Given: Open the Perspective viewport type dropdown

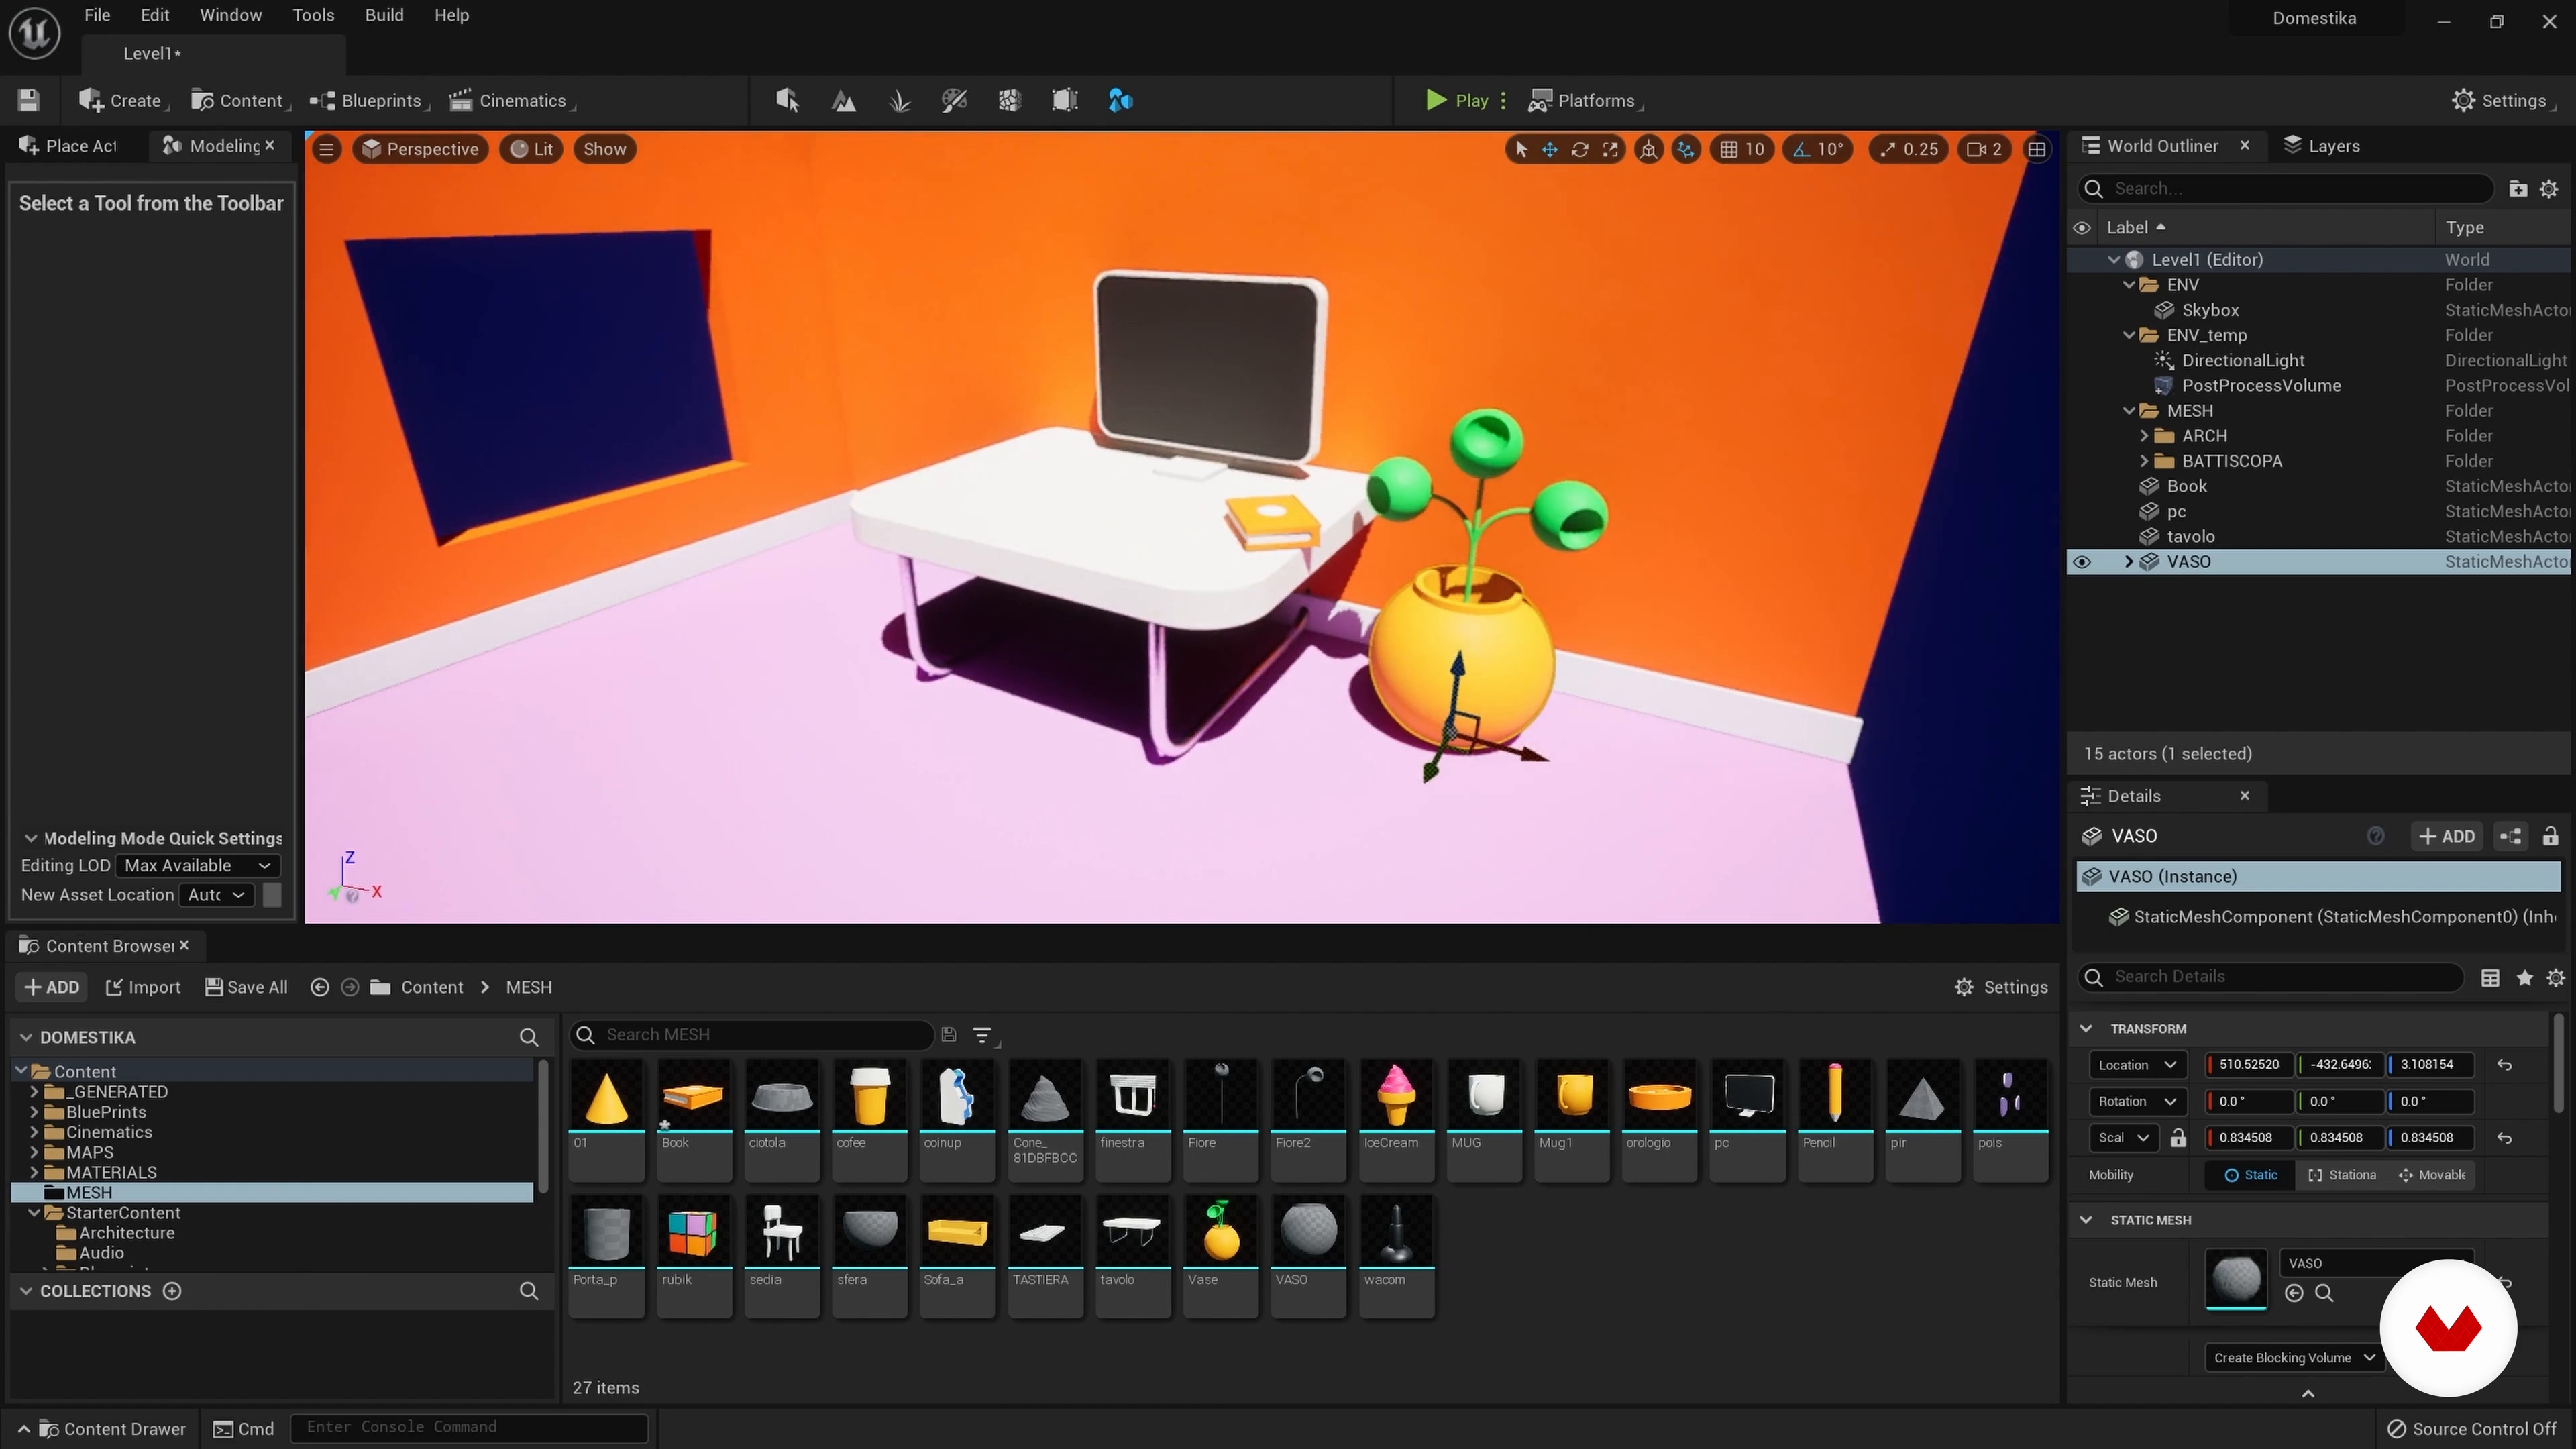Looking at the screenshot, I should click(421, 149).
